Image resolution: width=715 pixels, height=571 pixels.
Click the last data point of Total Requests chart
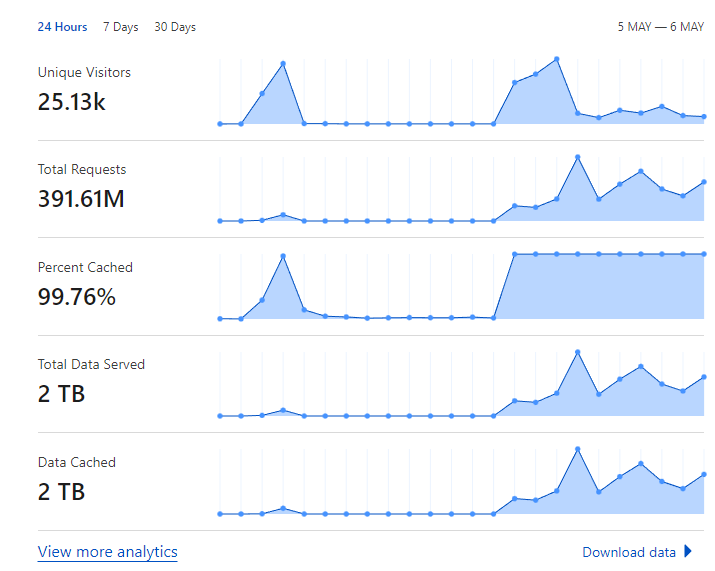704,182
